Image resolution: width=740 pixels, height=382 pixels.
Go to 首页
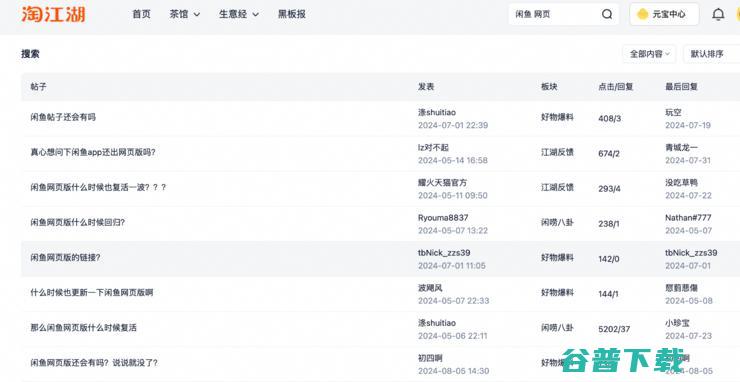point(142,14)
